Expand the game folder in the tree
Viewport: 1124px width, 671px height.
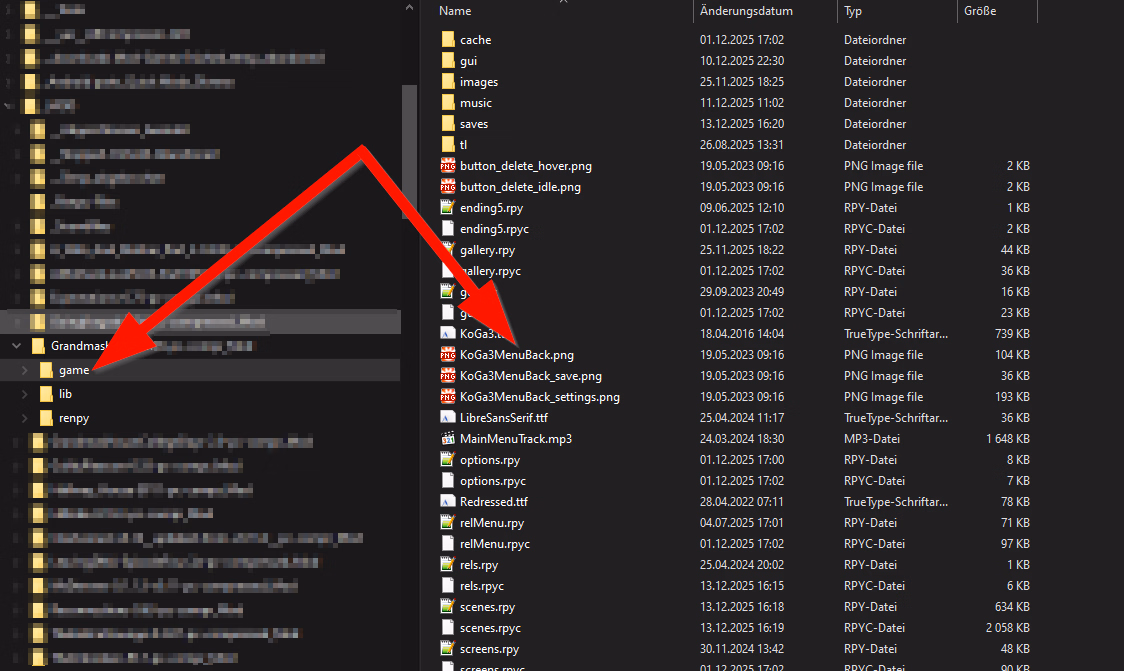coord(24,370)
